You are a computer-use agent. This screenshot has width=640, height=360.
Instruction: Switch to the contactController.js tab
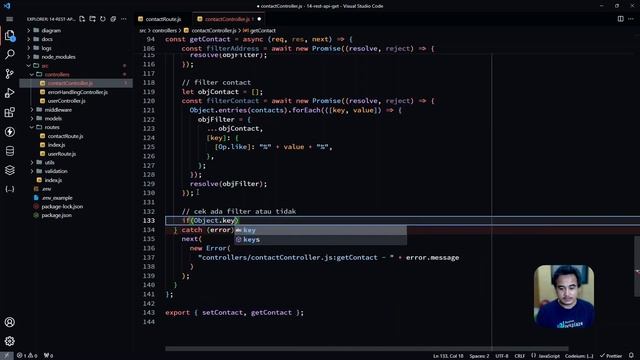(x=227, y=19)
